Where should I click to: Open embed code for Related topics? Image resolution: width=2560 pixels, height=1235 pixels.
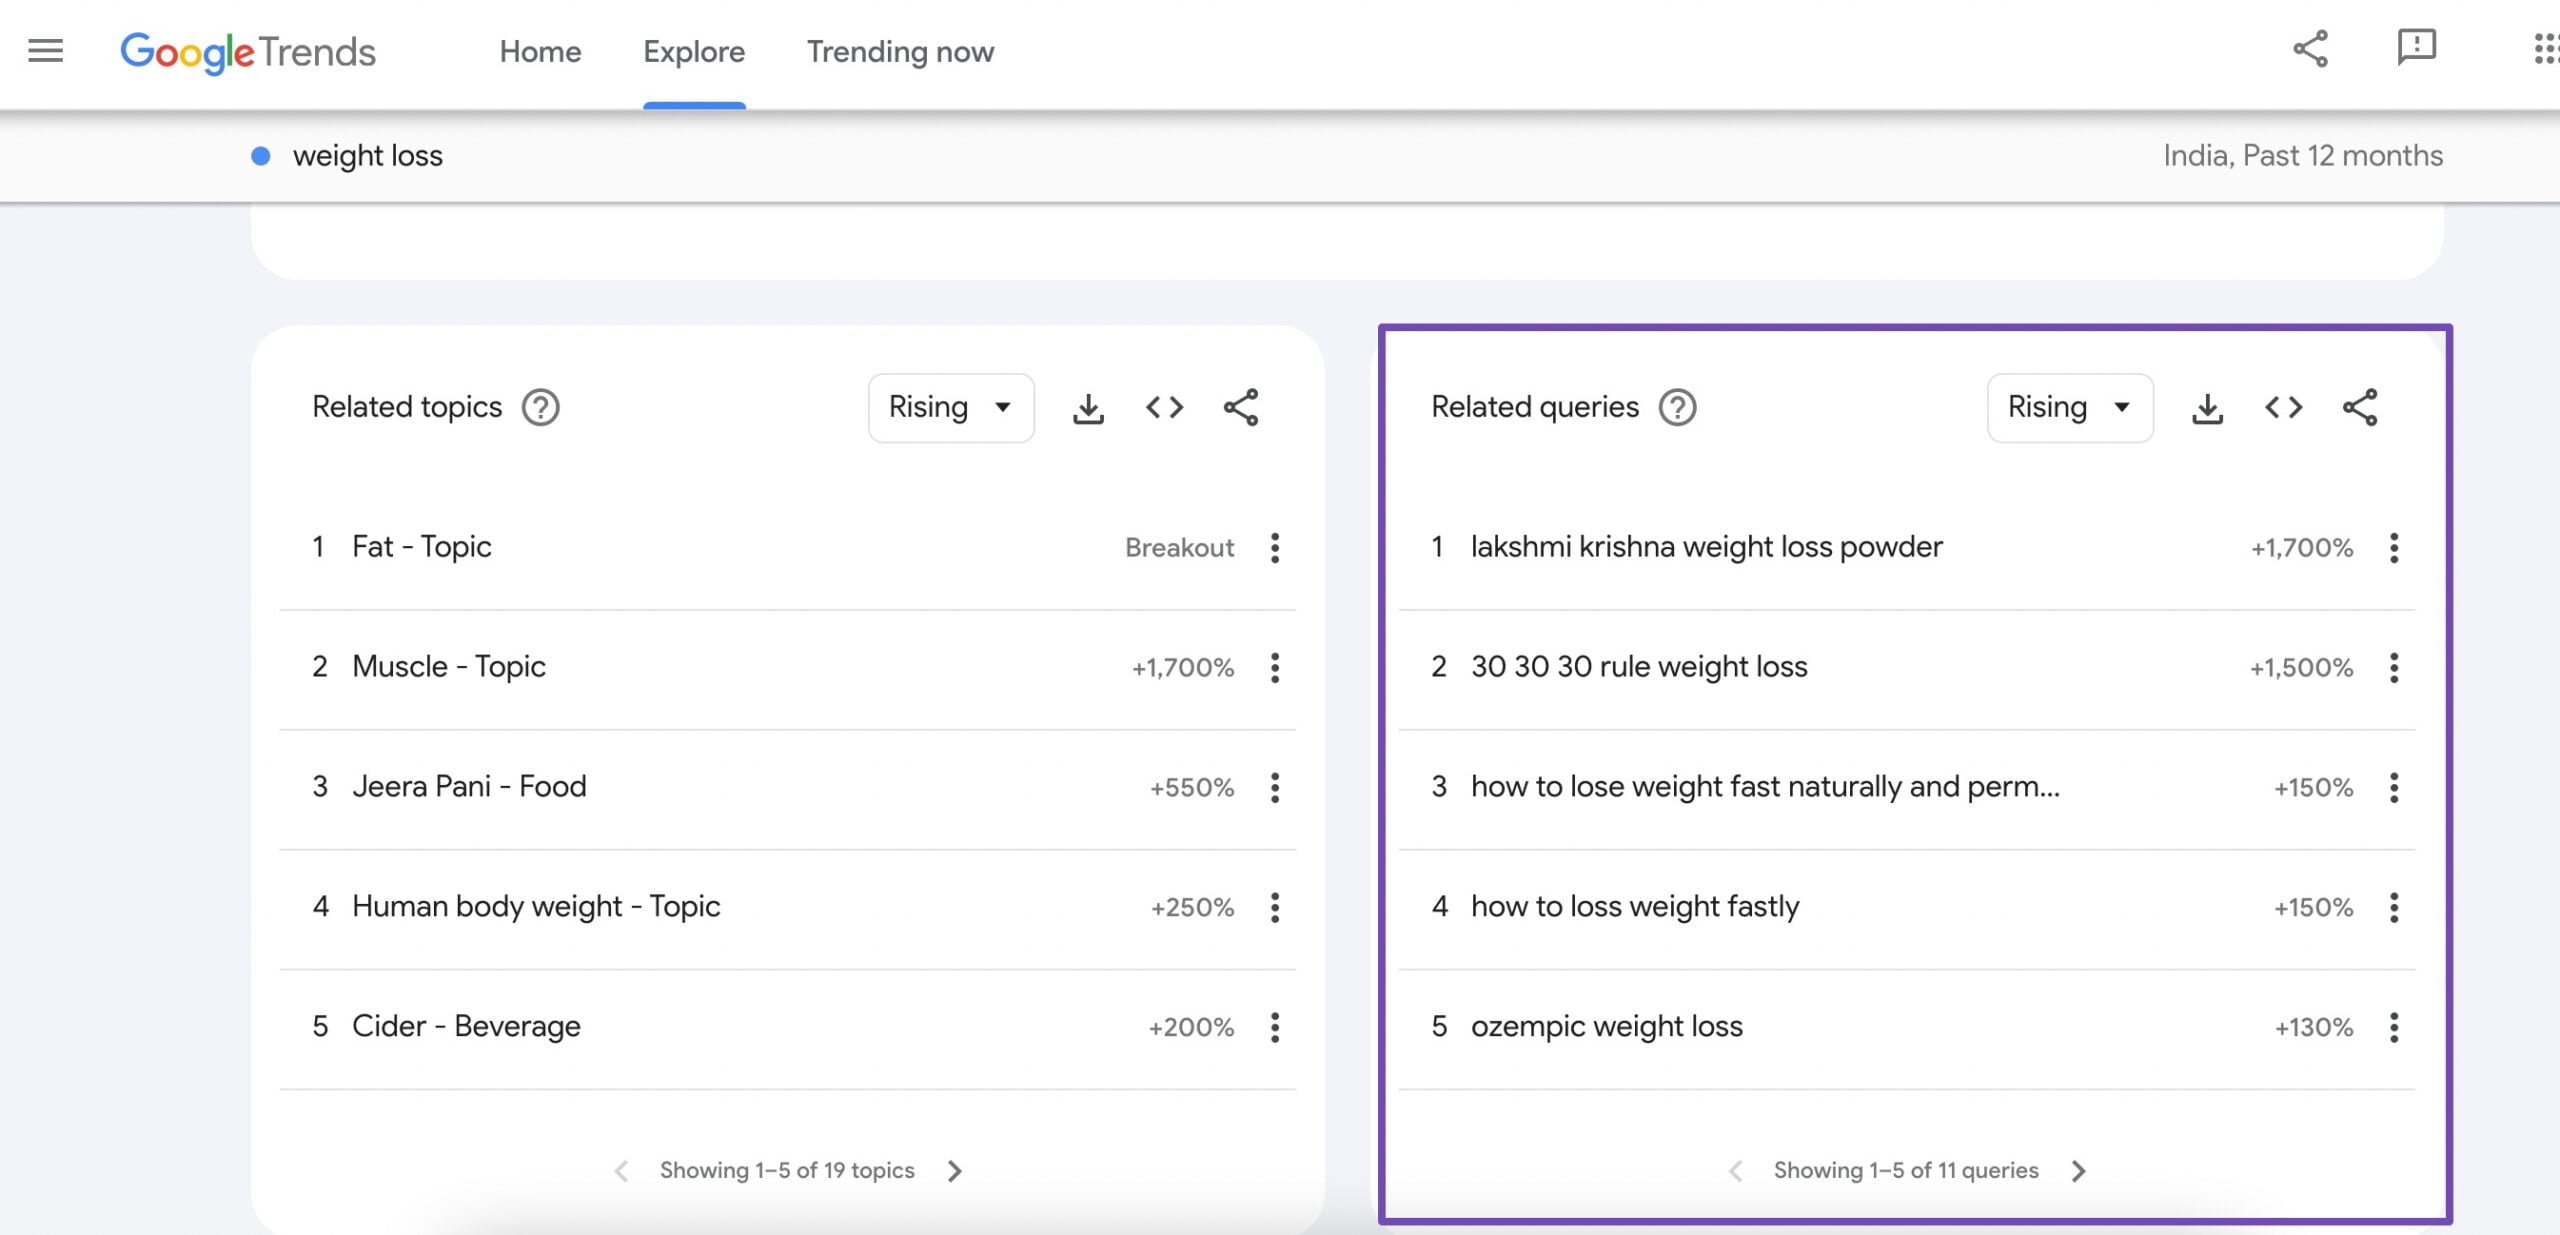pos(1164,408)
